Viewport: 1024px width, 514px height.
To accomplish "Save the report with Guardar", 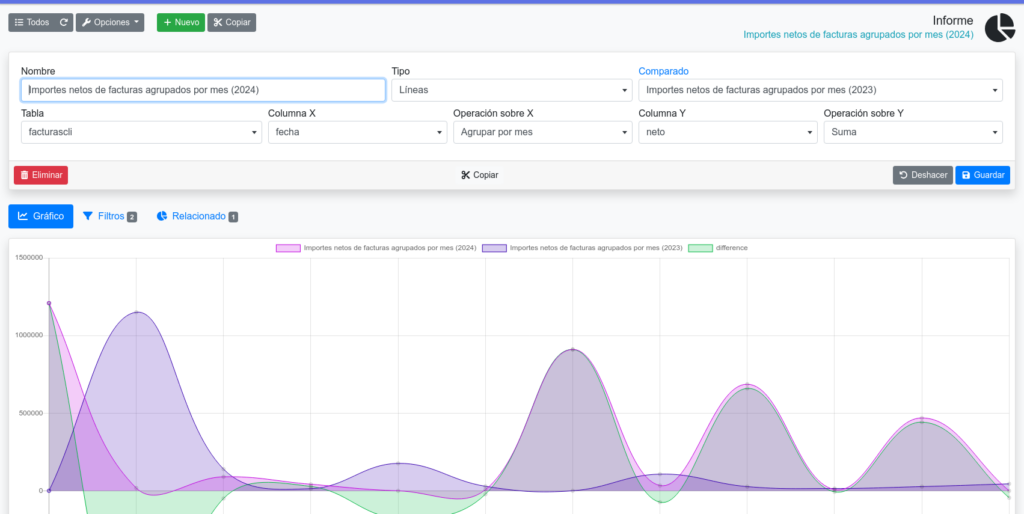I will pyautogui.click(x=982, y=175).
